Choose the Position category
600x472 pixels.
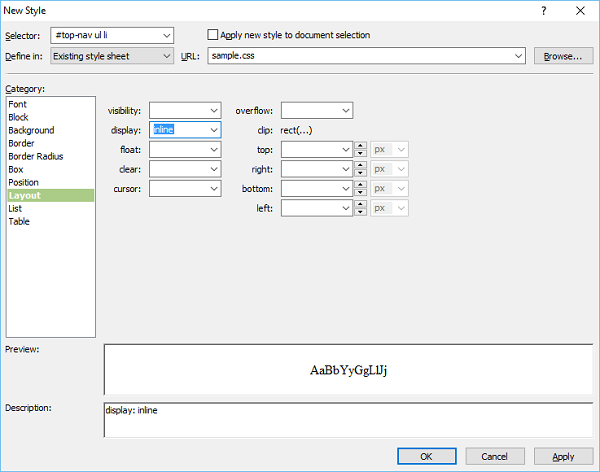(24, 182)
